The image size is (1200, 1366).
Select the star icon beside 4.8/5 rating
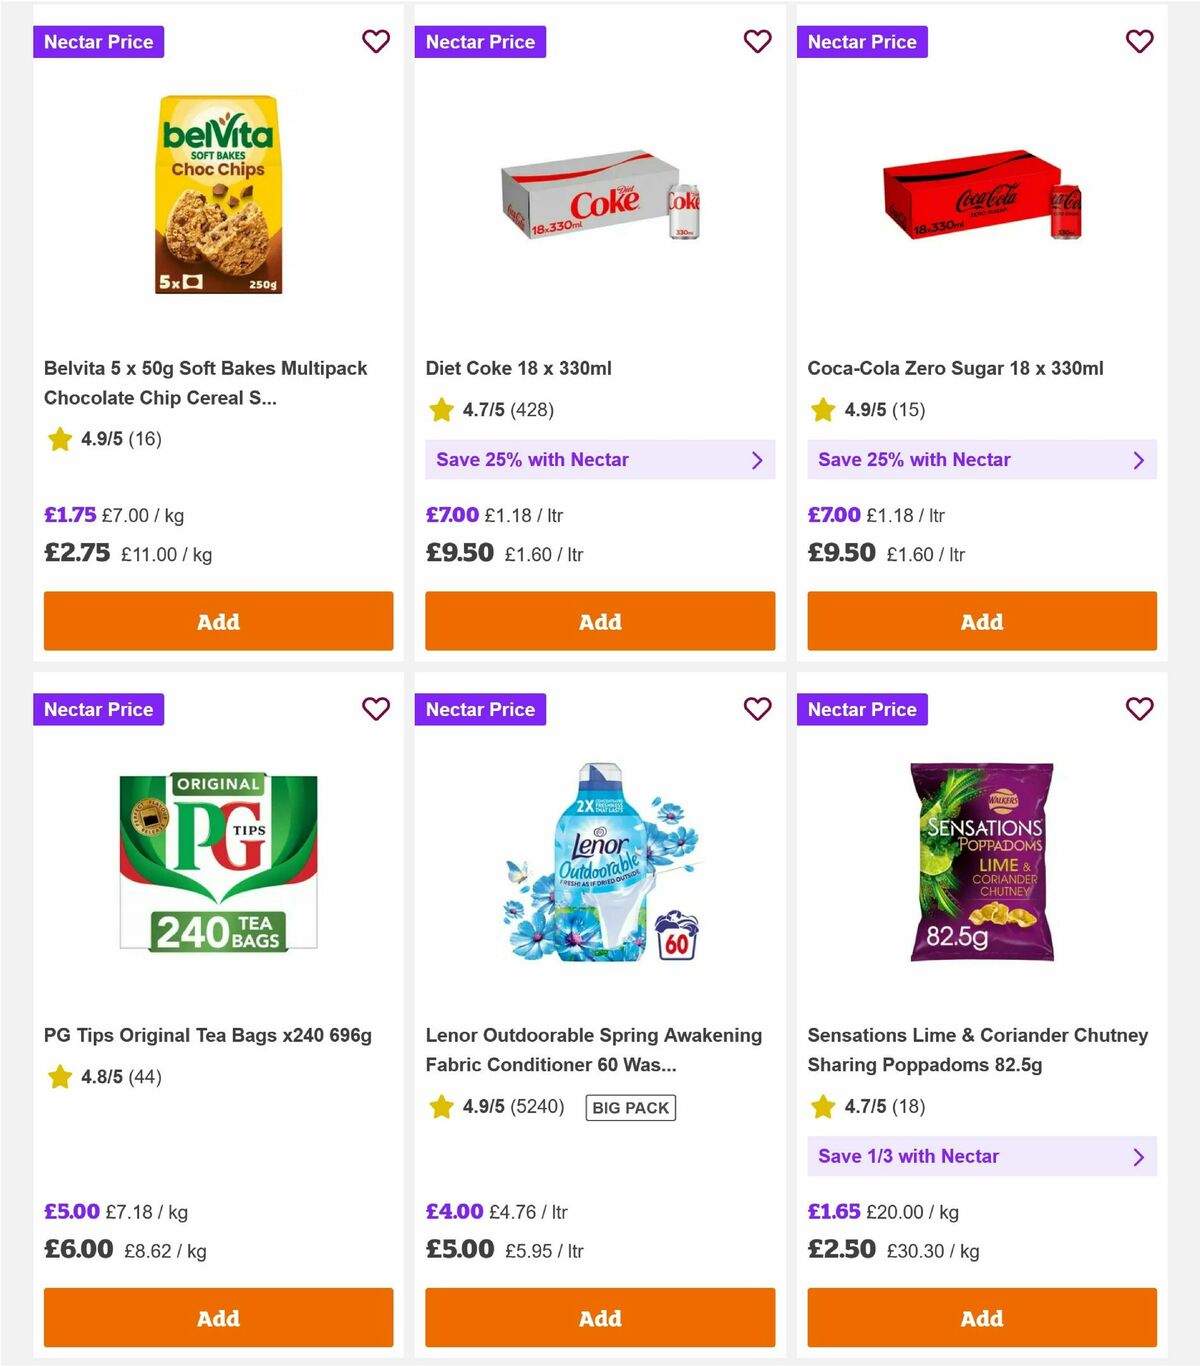[x=58, y=1077]
